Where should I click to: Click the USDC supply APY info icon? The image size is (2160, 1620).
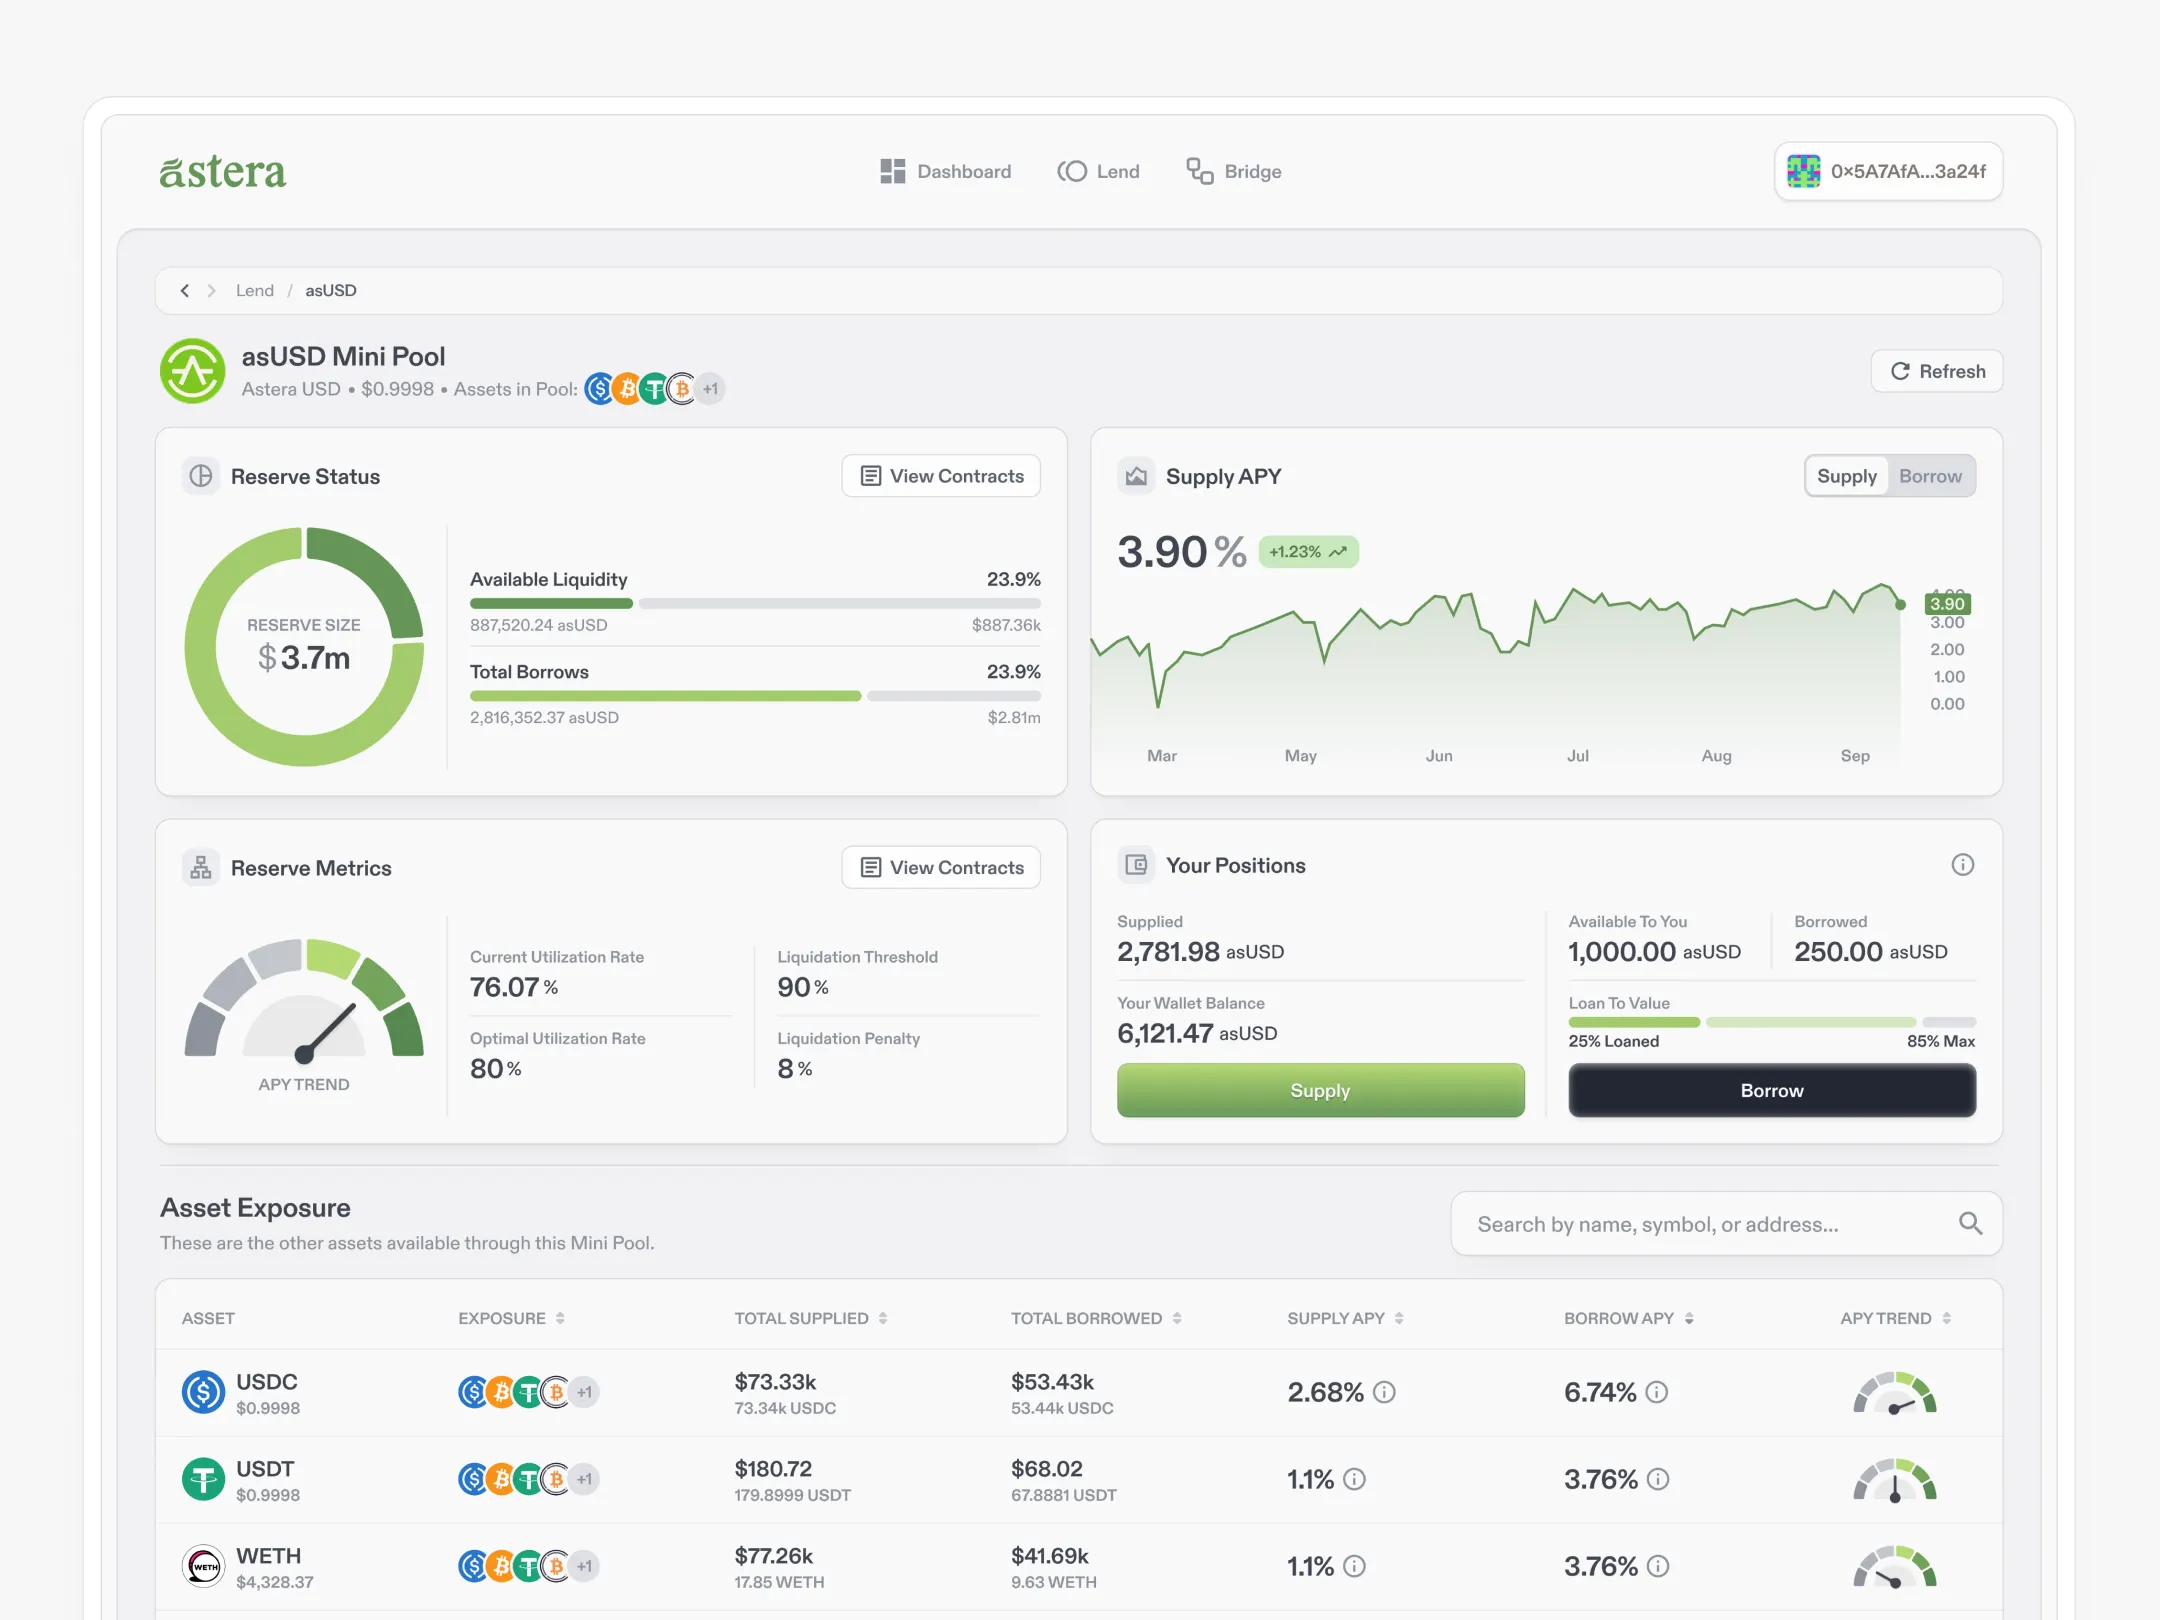(x=1384, y=1392)
